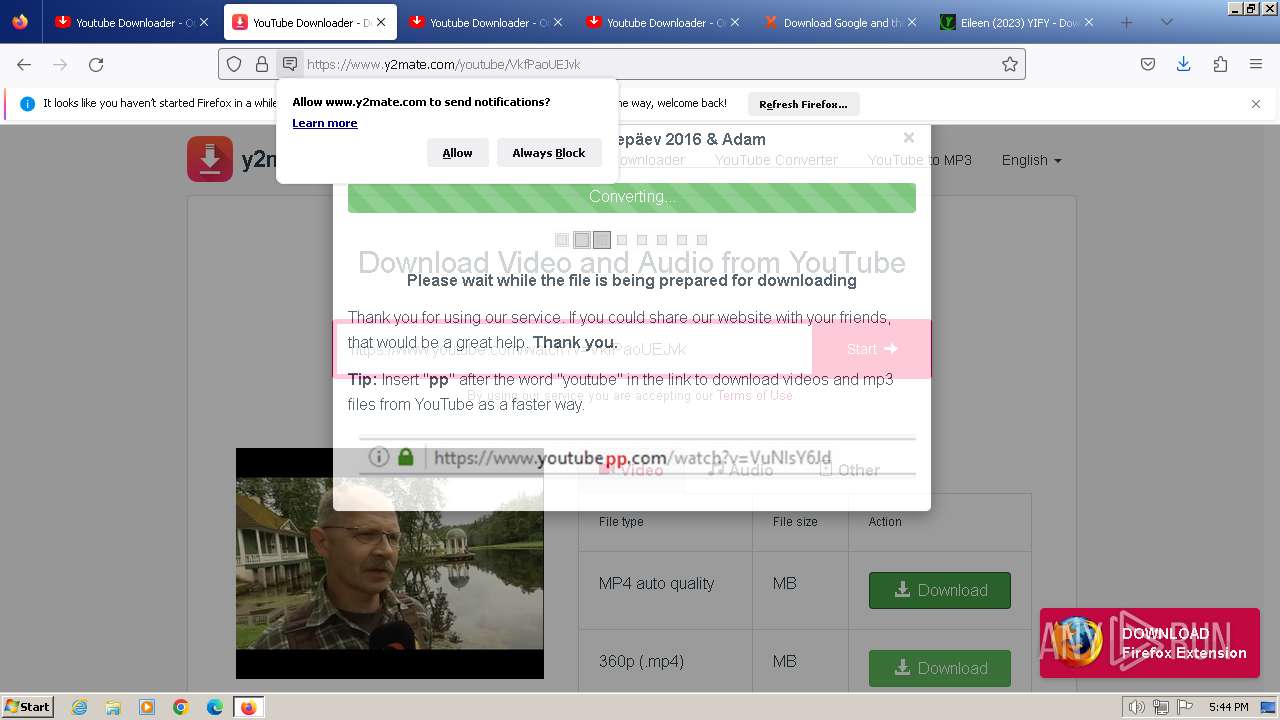Screen dimensions: 1280x720
Task: Open the Windows Start menu
Action: (x=28, y=706)
